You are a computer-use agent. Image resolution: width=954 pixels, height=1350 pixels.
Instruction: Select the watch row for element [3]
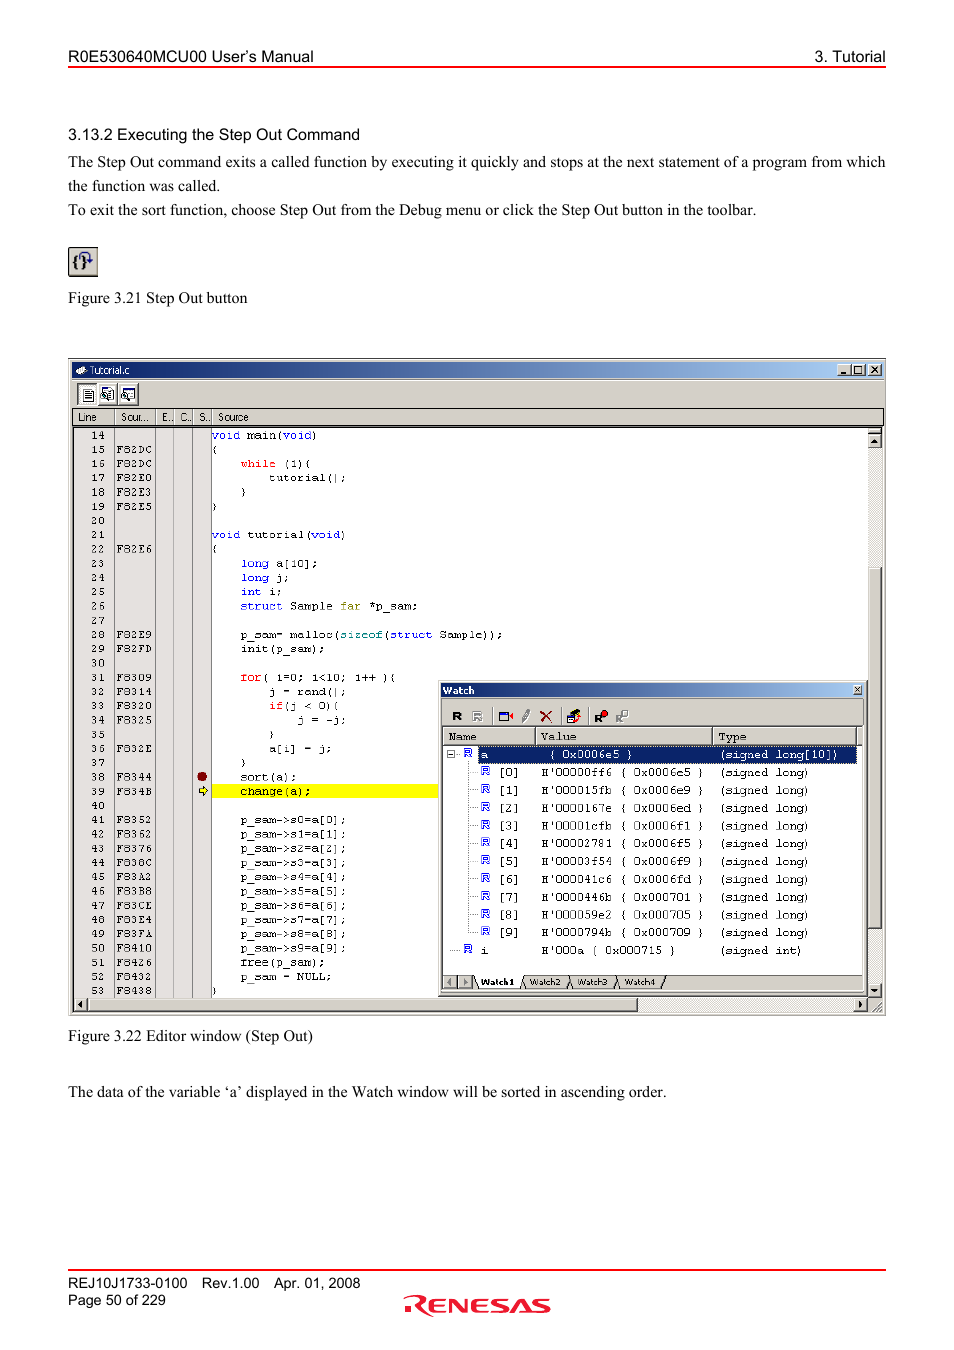(x=650, y=826)
